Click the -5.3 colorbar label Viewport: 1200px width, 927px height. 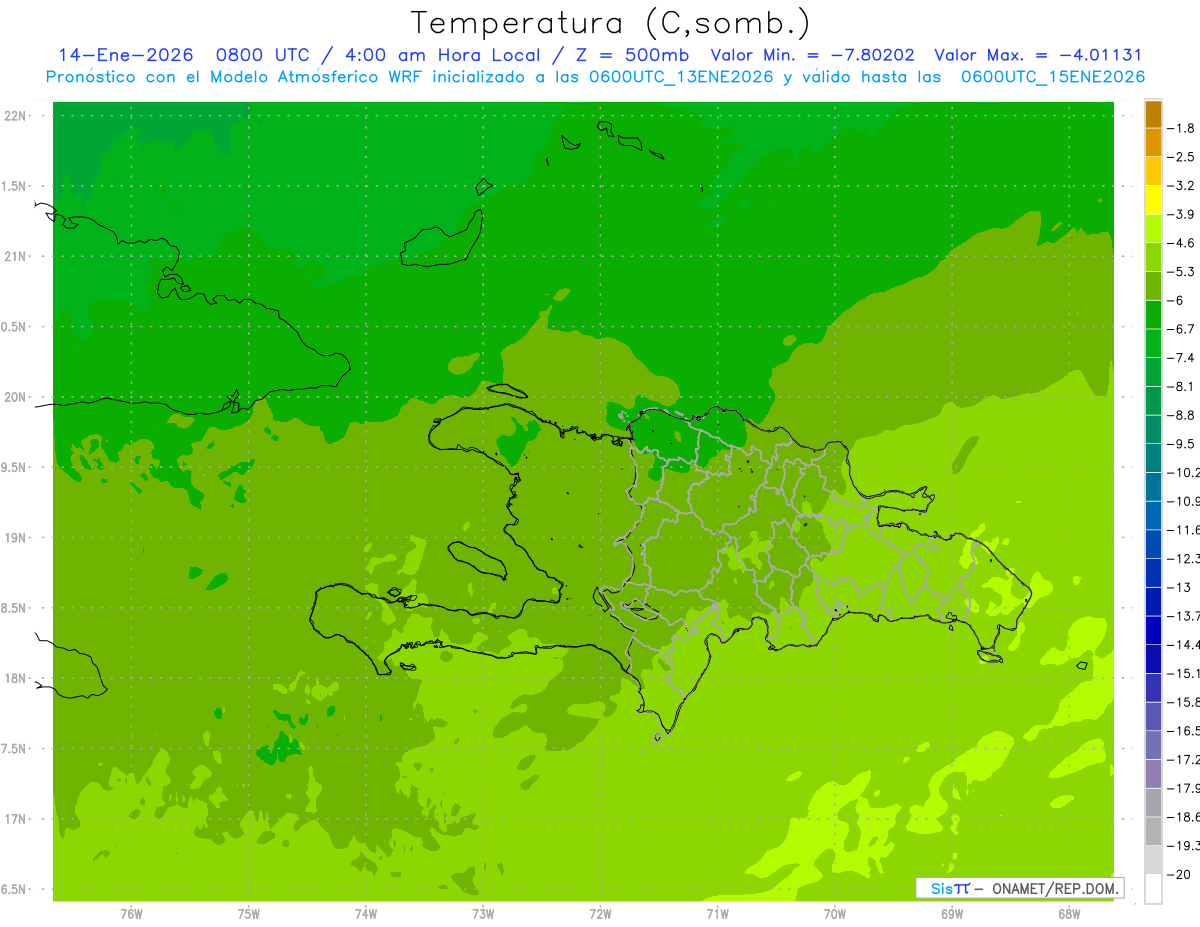click(x=1181, y=272)
